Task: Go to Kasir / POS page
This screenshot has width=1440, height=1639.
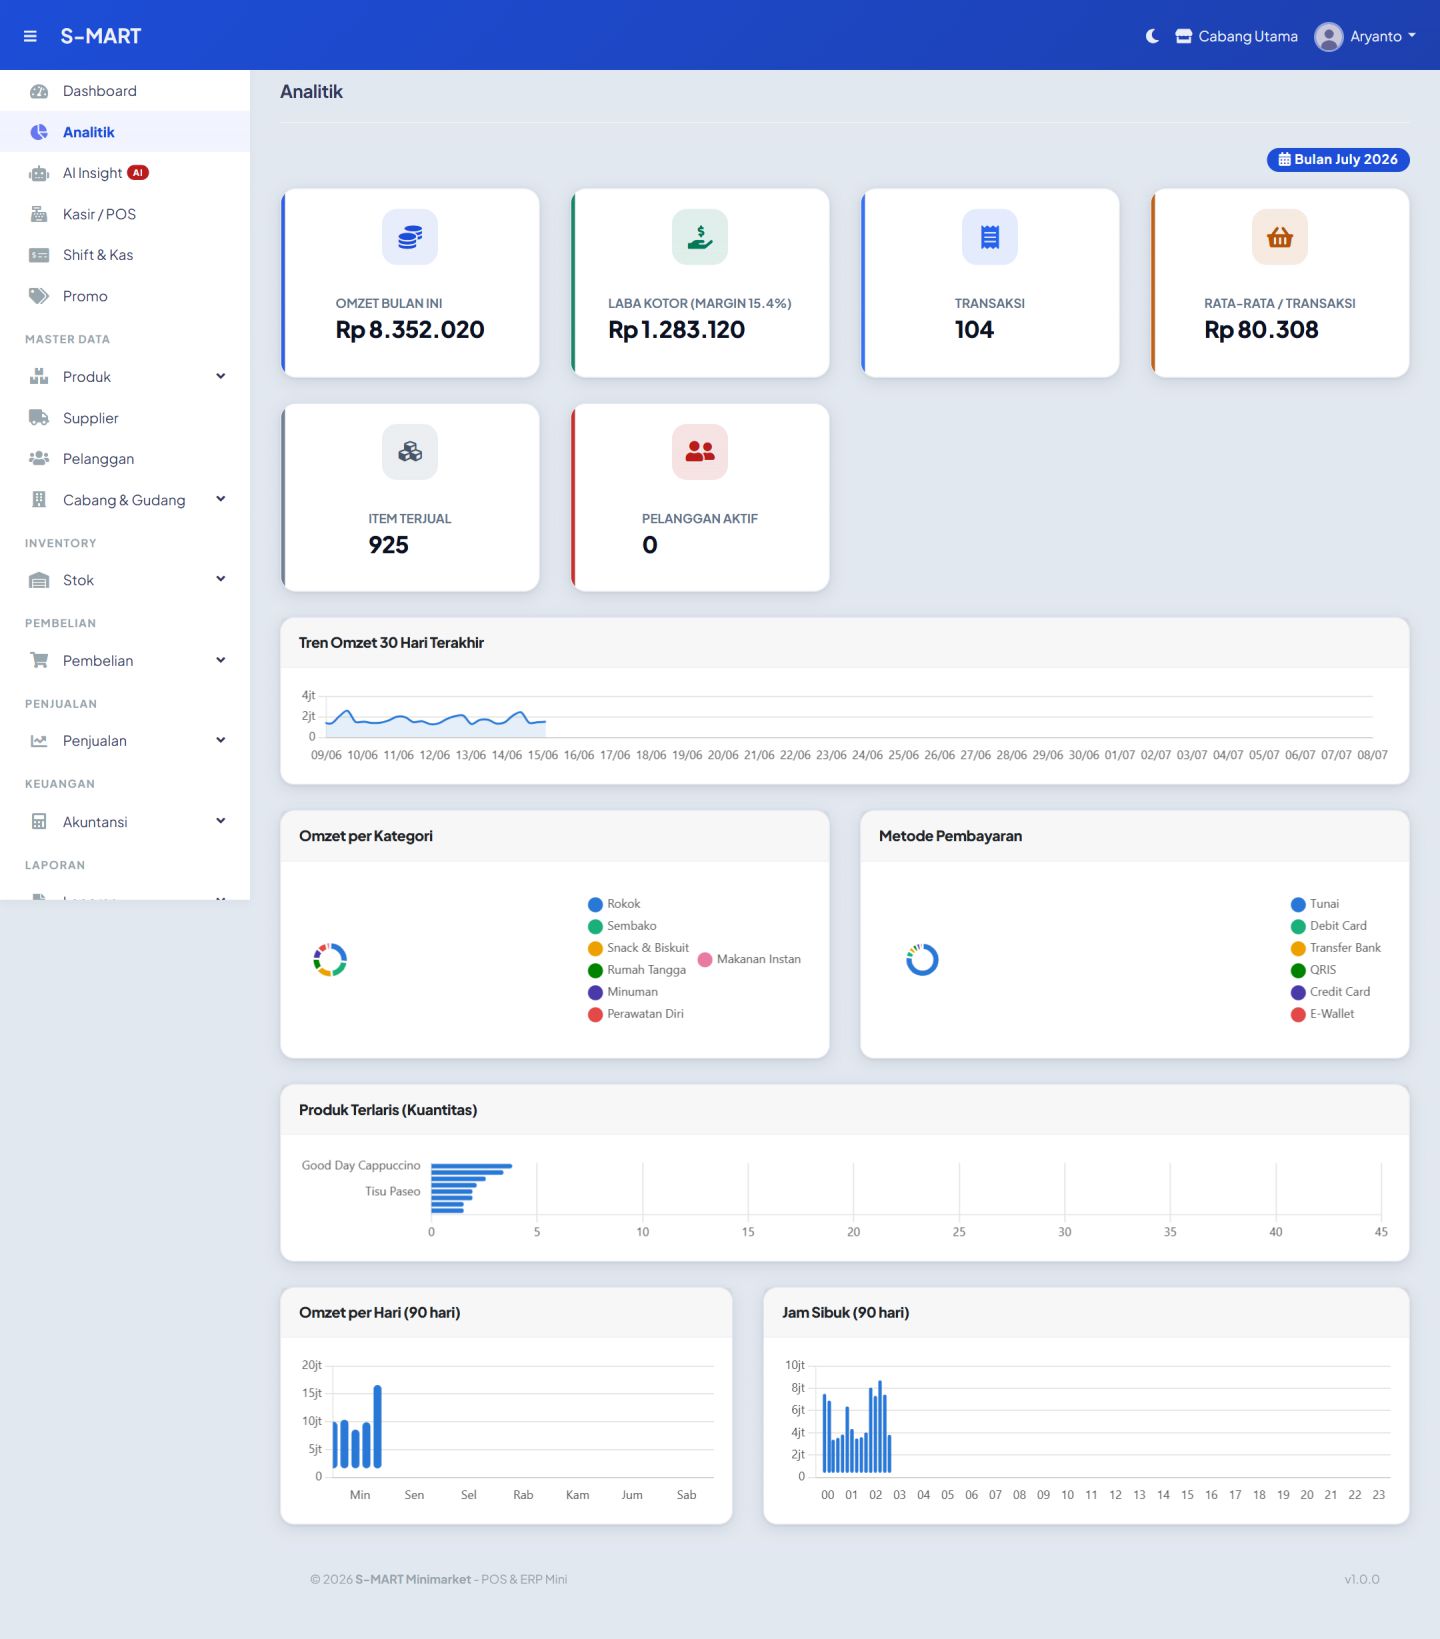Action: pyautogui.click(x=125, y=214)
